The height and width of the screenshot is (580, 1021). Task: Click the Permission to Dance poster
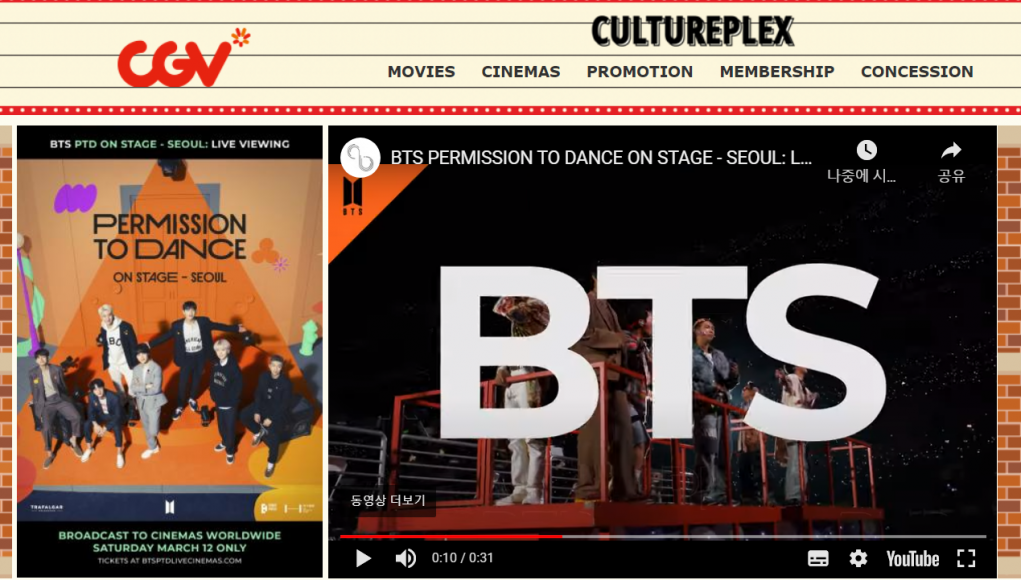(x=169, y=350)
